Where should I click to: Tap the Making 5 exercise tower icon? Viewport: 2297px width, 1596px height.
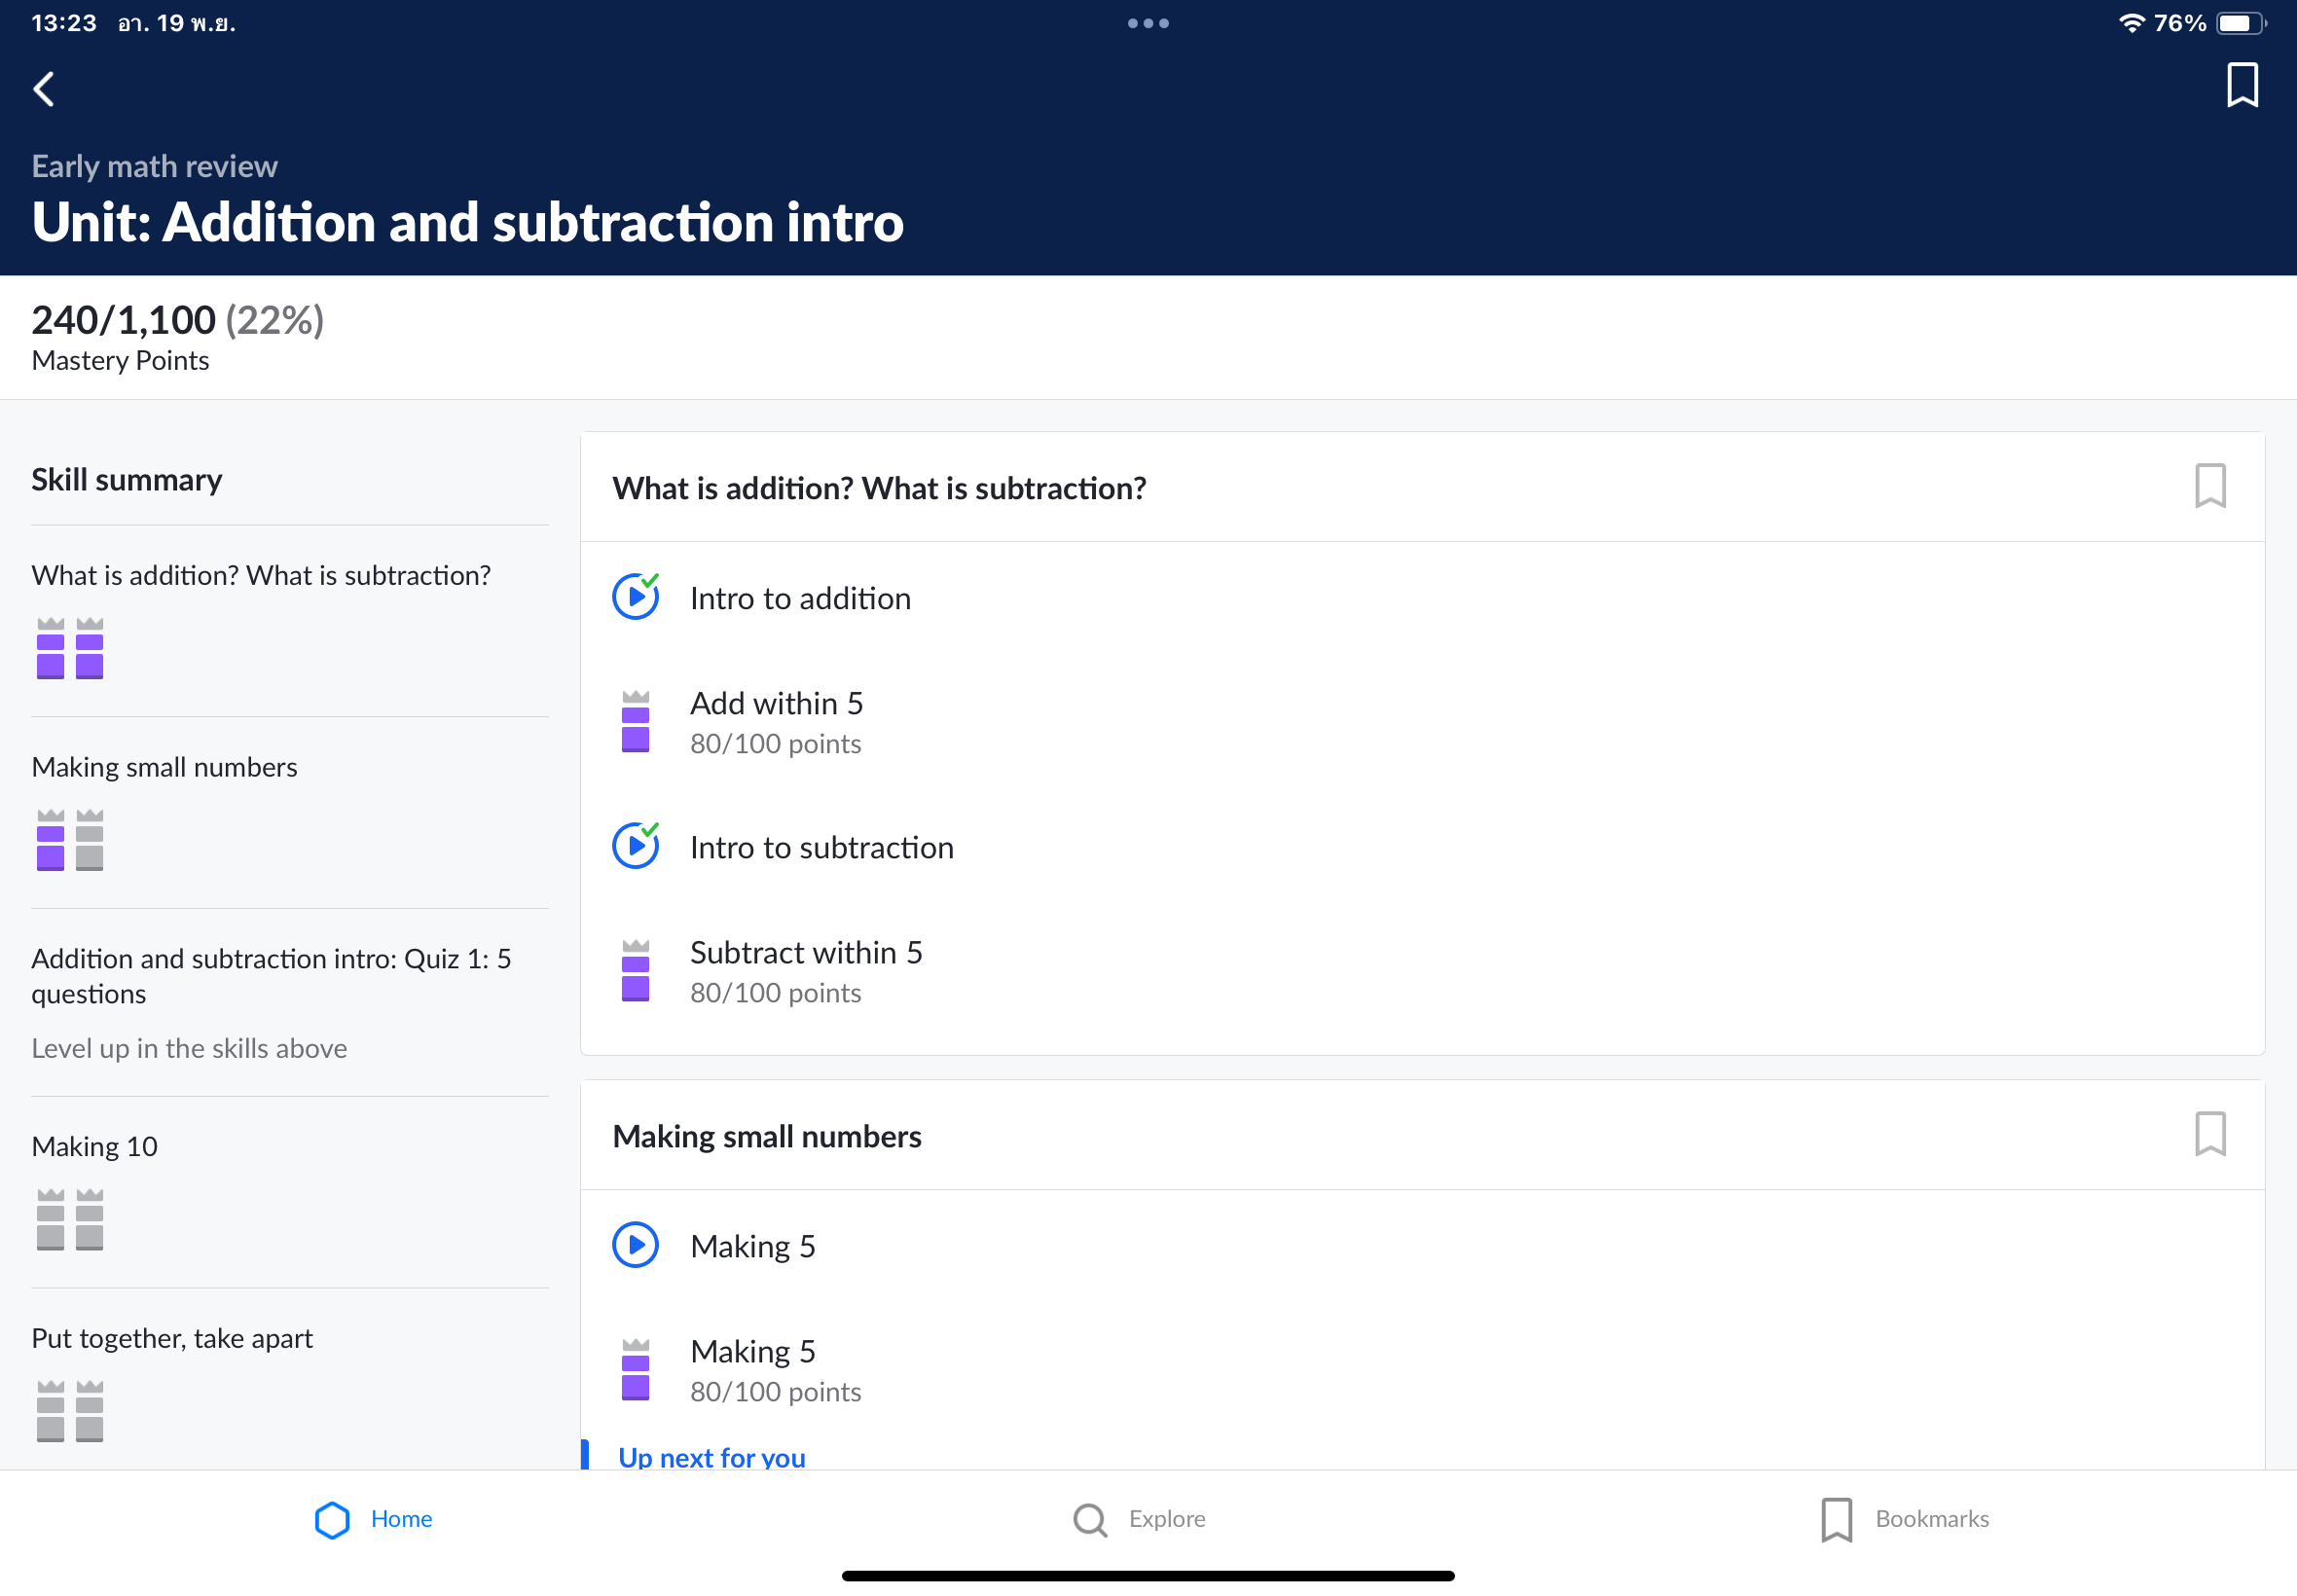coord(636,1369)
